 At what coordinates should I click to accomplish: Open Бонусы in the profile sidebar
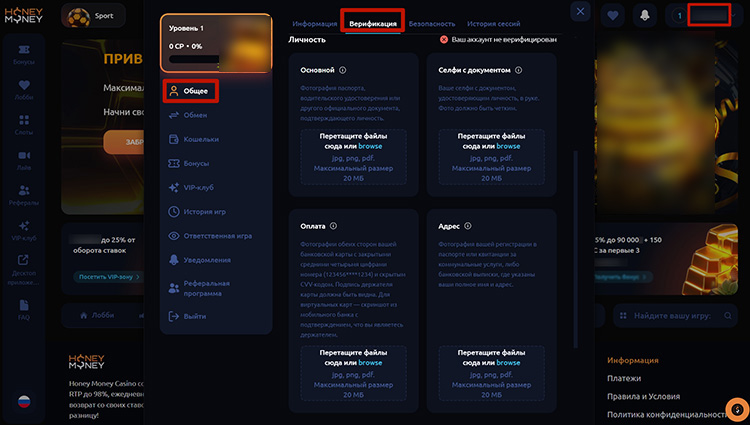(x=198, y=163)
